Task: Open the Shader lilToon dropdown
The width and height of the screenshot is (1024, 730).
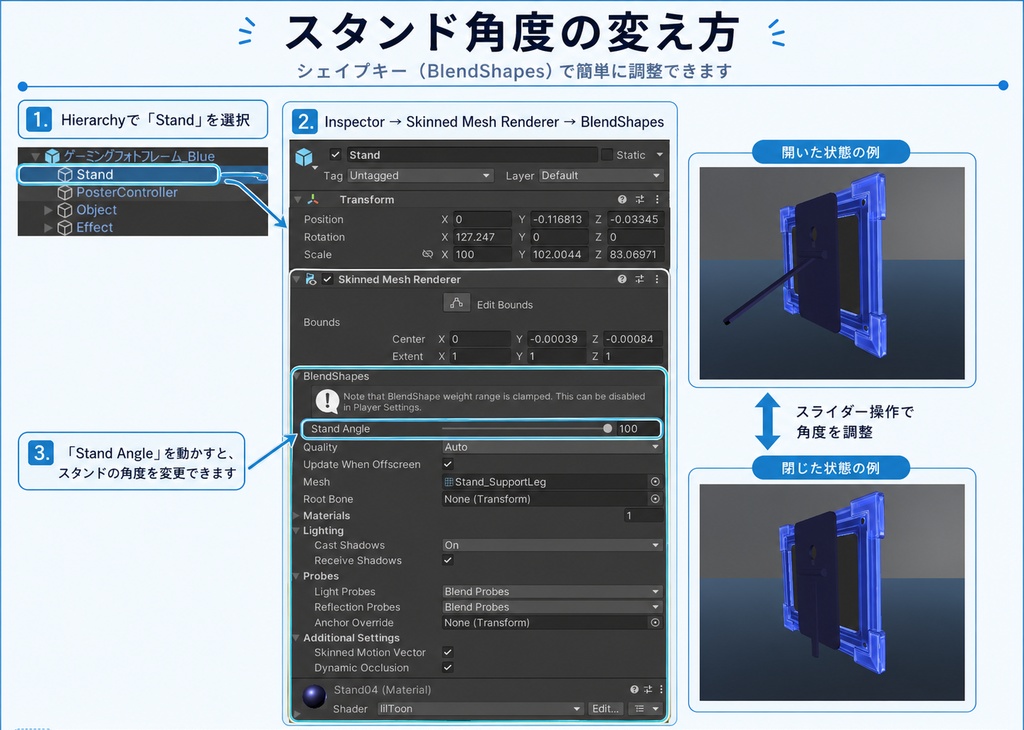Action: tap(480, 709)
